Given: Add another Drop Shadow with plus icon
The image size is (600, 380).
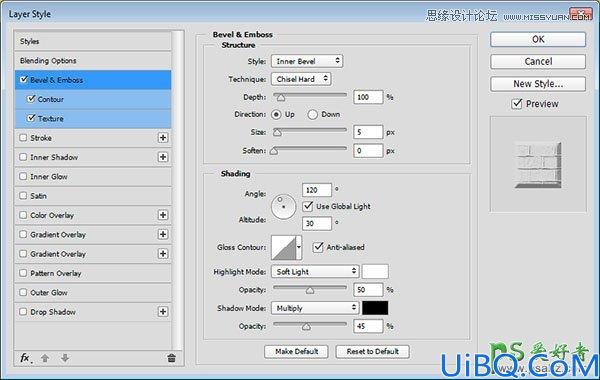Looking at the screenshot, I should click(163, 312).
